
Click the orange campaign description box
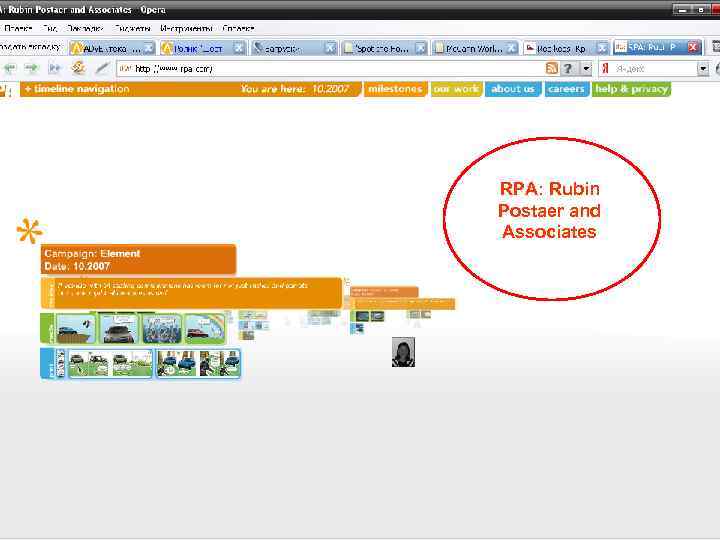(x=191, y=292)
